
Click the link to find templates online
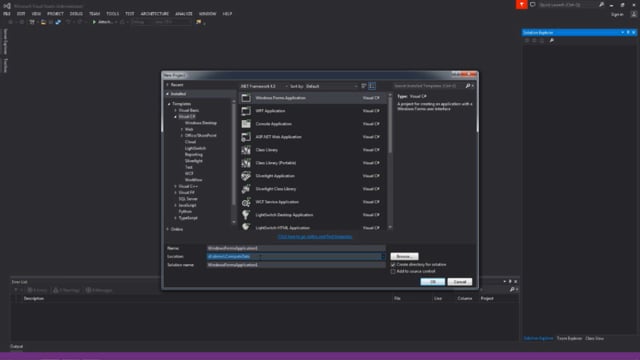(315, 237)
